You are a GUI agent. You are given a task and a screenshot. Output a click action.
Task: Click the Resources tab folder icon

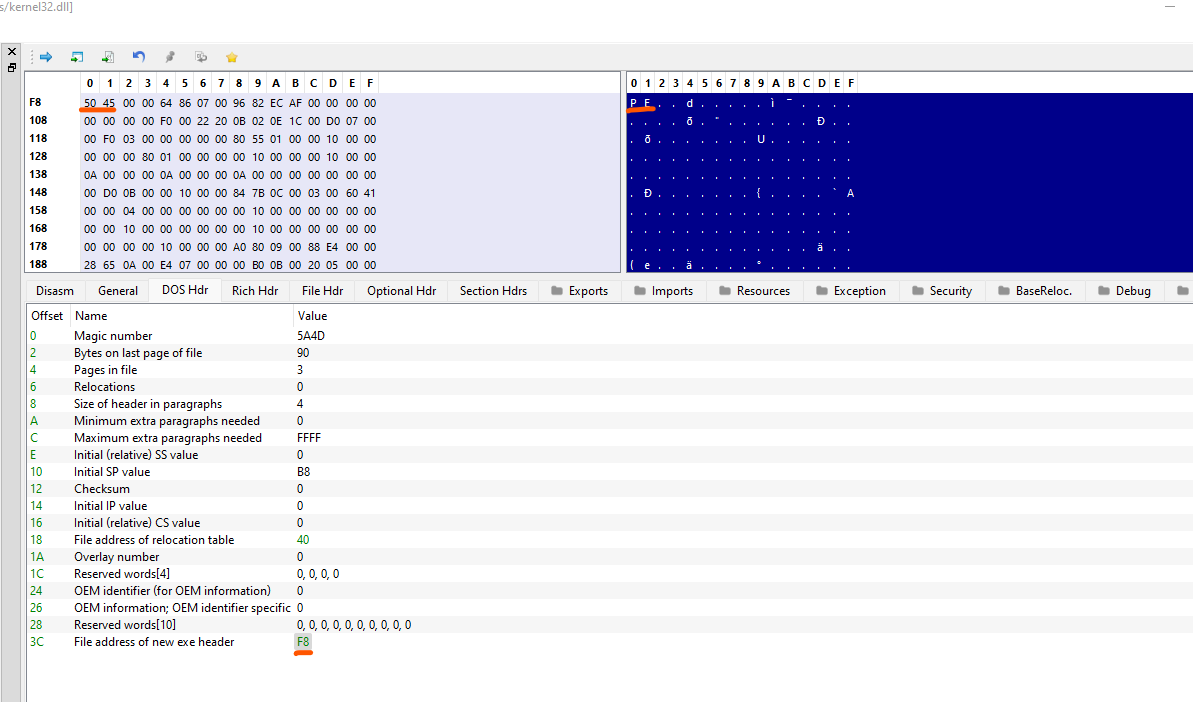coord(725,291)
